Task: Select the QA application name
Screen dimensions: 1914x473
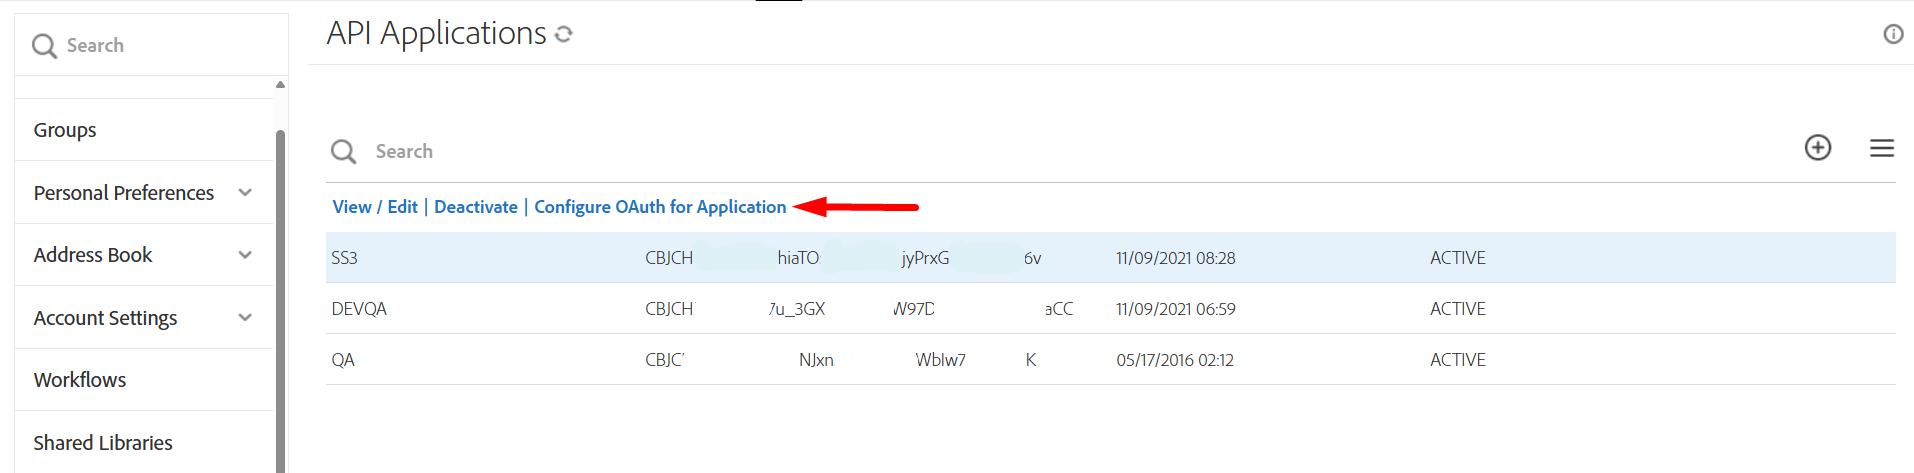Action: 343,360
